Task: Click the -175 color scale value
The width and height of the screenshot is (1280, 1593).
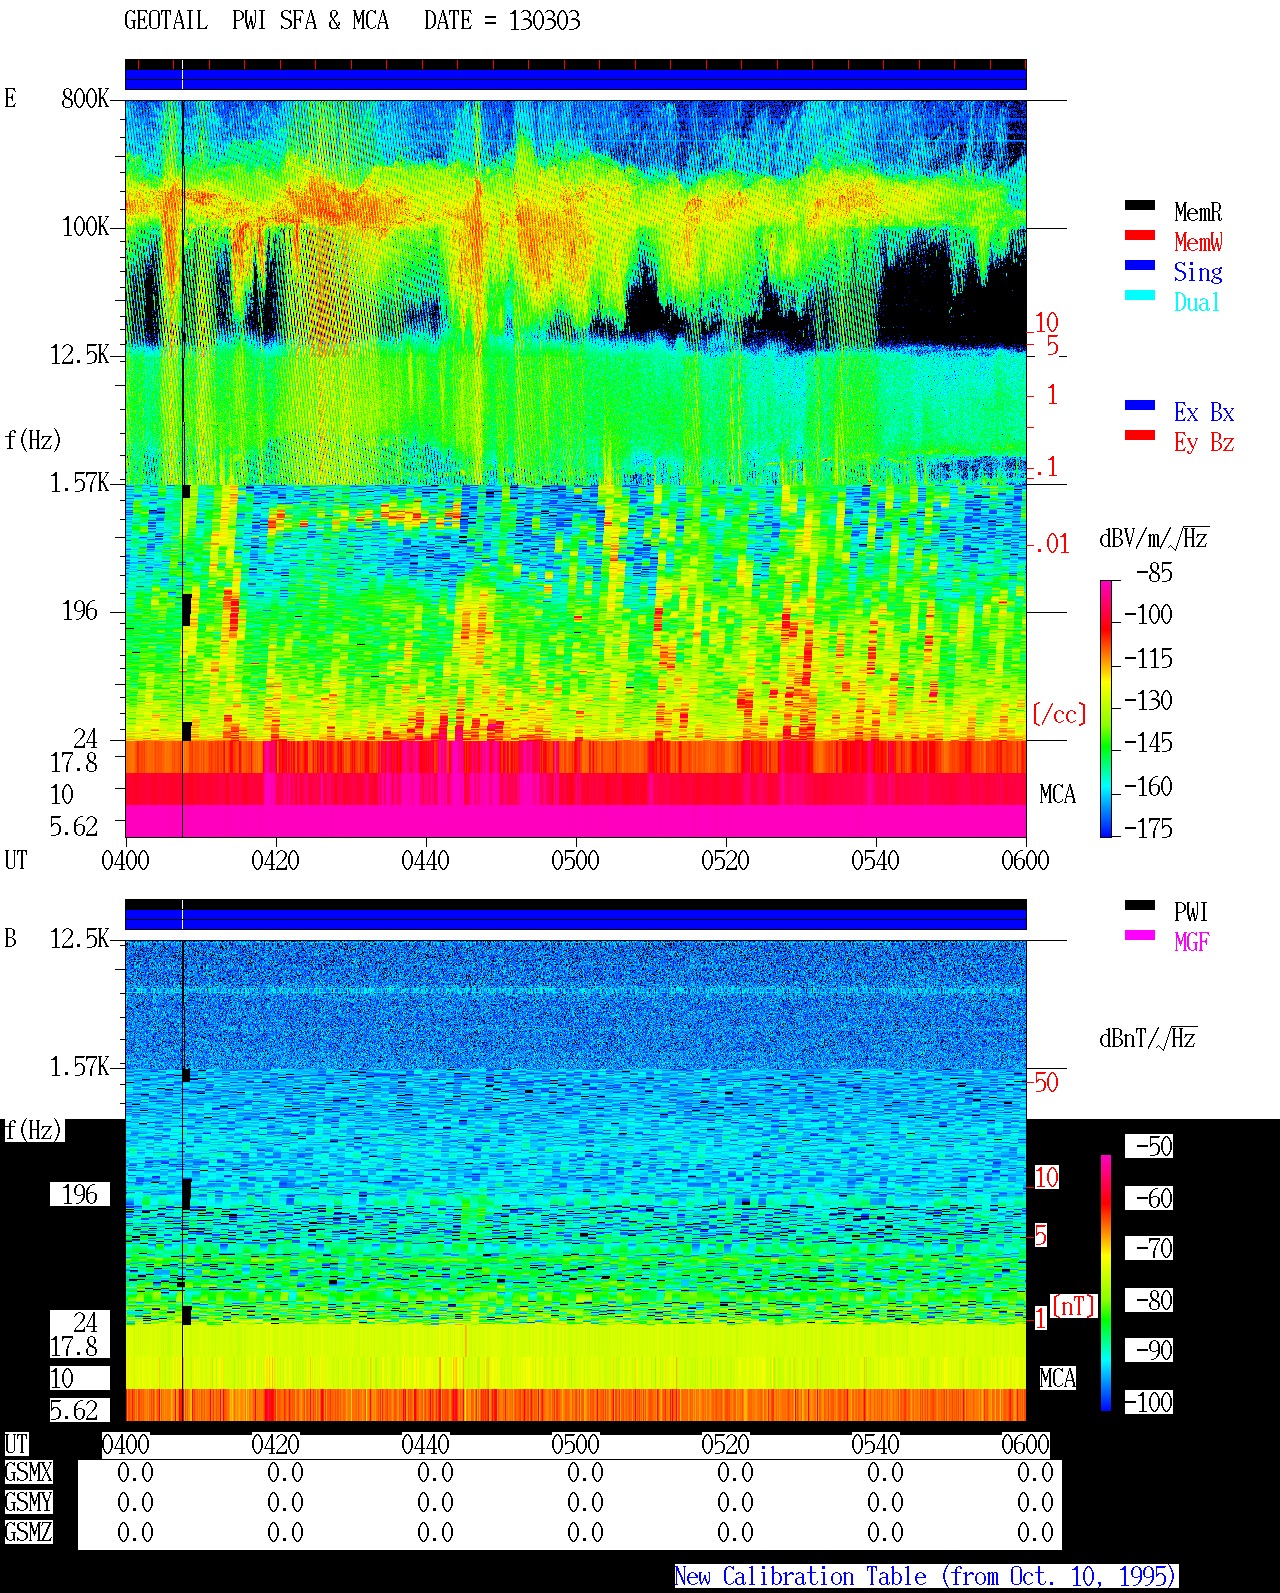Action: tap(1148, 828)
